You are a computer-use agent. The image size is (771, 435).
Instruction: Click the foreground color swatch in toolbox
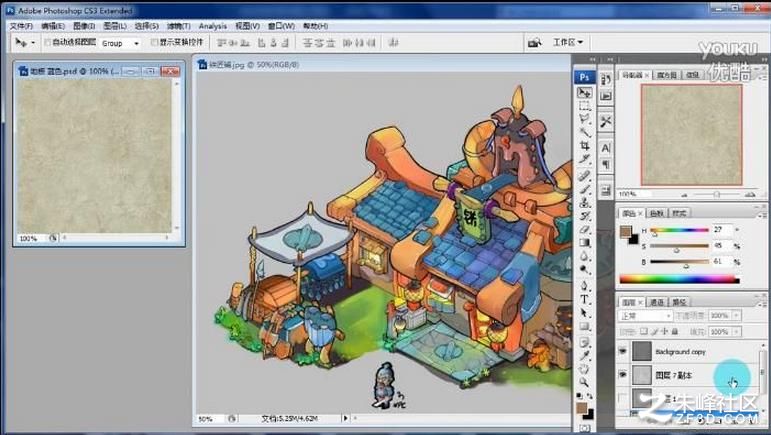tap(582, 408)
